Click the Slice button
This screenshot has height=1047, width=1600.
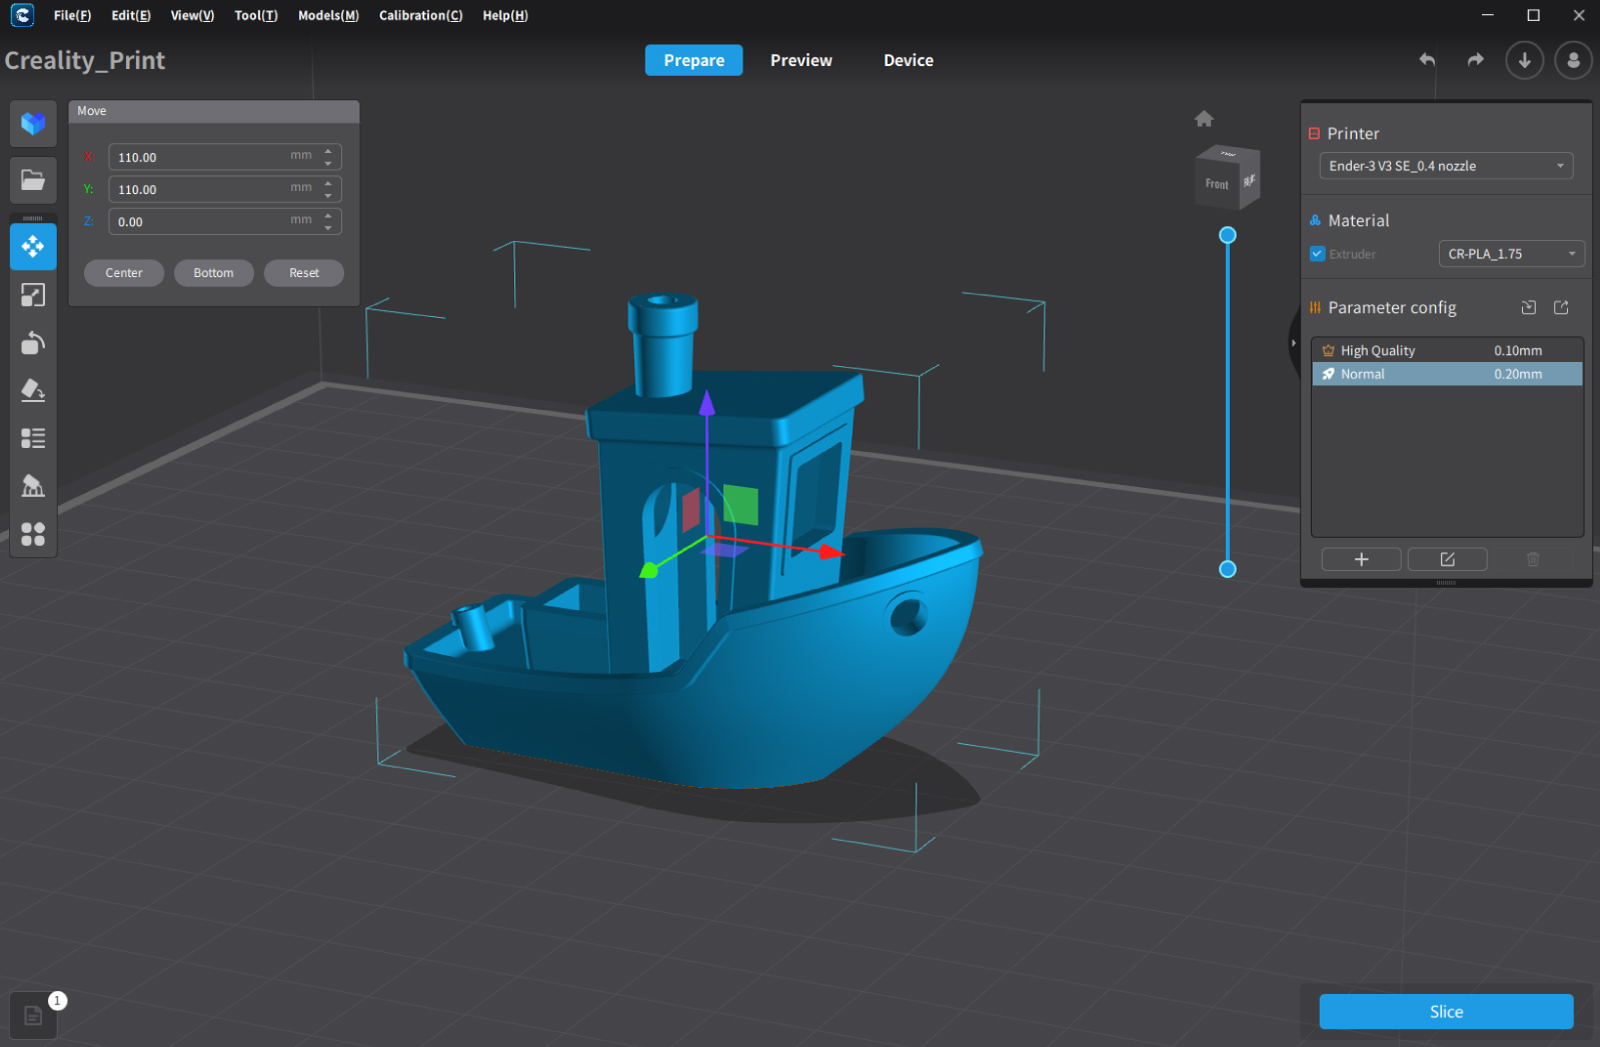pos(1446,1011)
